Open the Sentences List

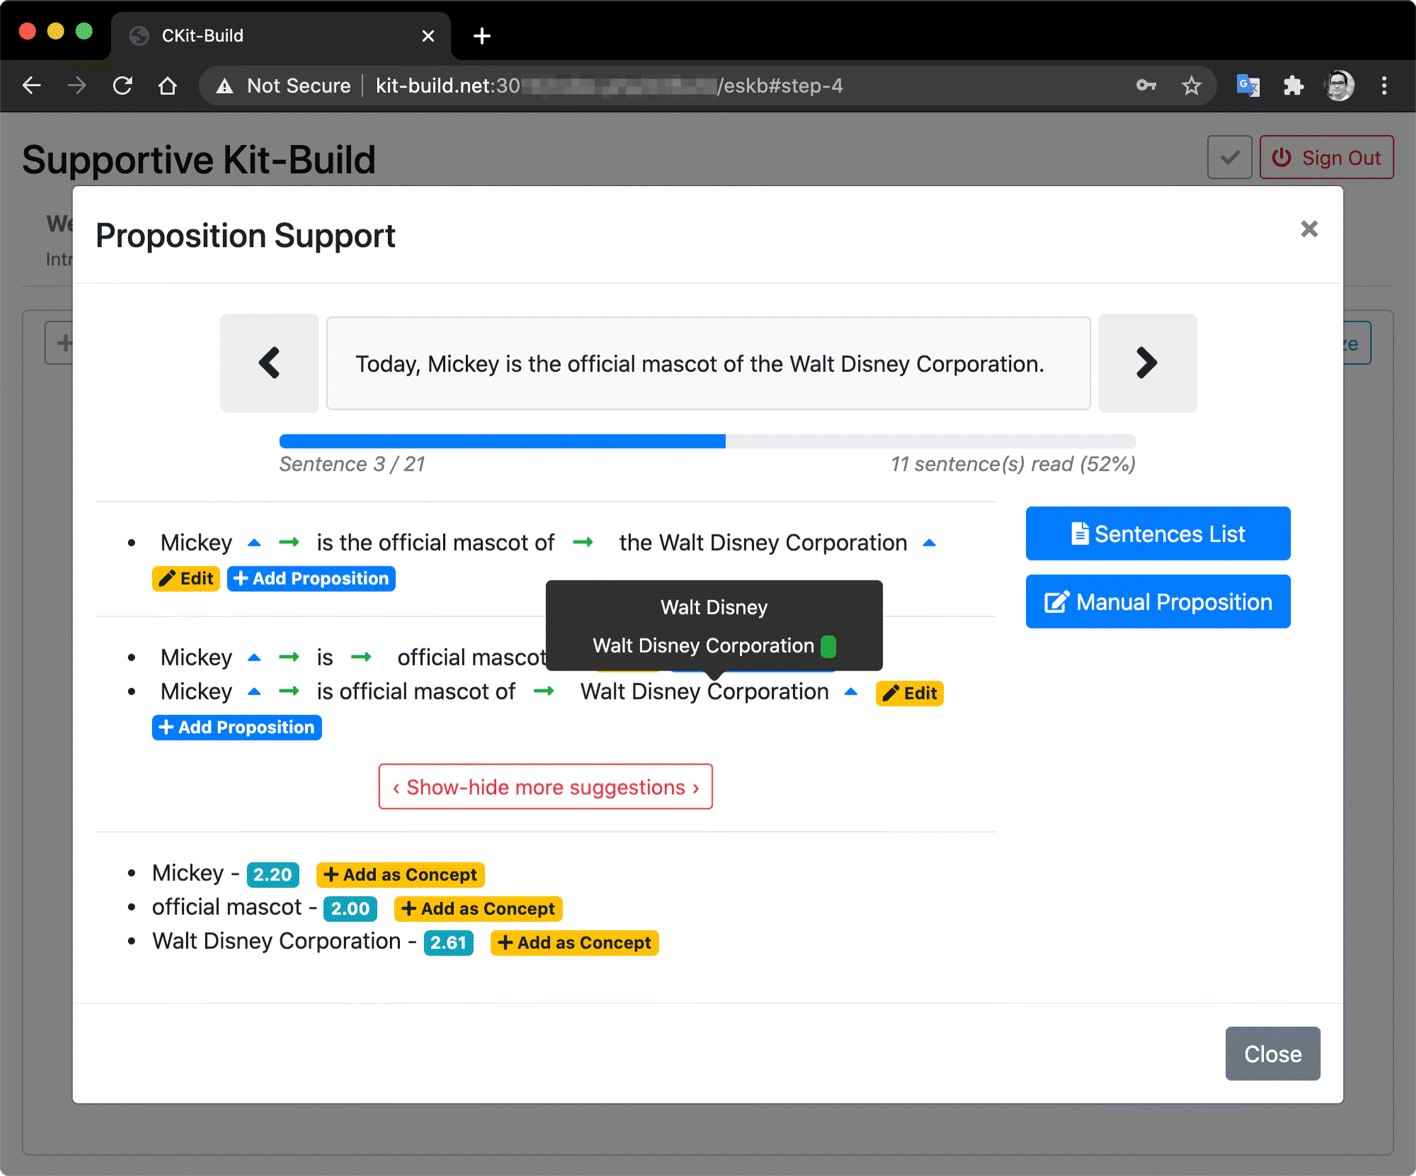click(x=1158, y=534)
